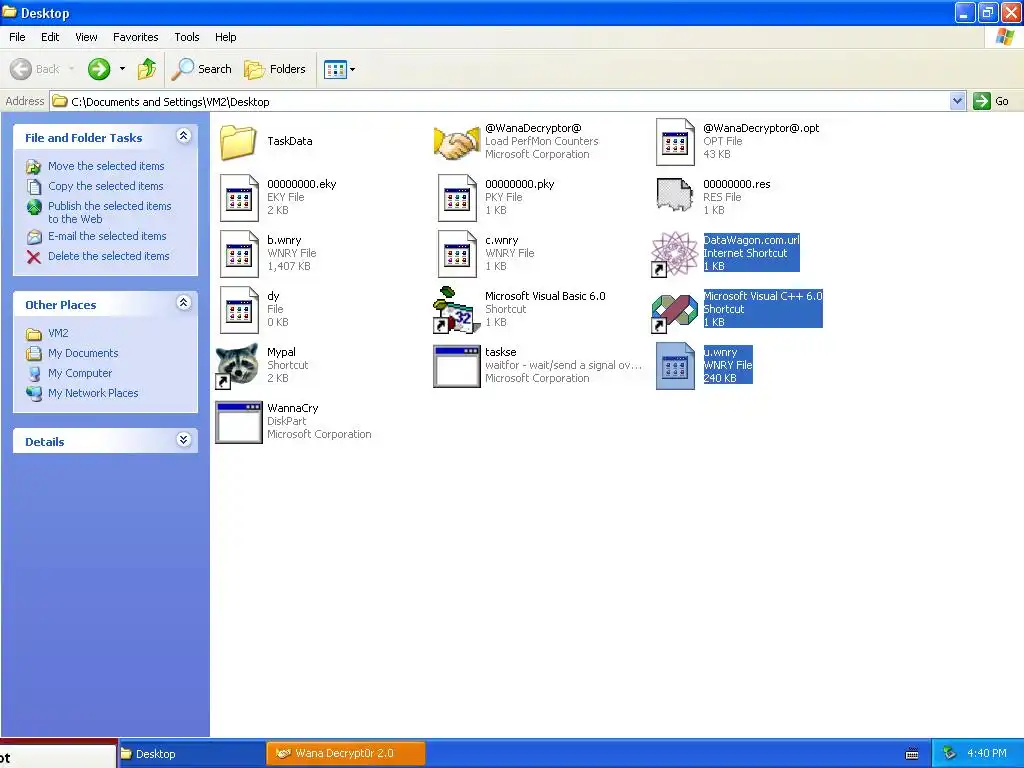This screenshot has width=1024, height=768.
Task: Open the TaskData folder icon
Action: (238, 142)
